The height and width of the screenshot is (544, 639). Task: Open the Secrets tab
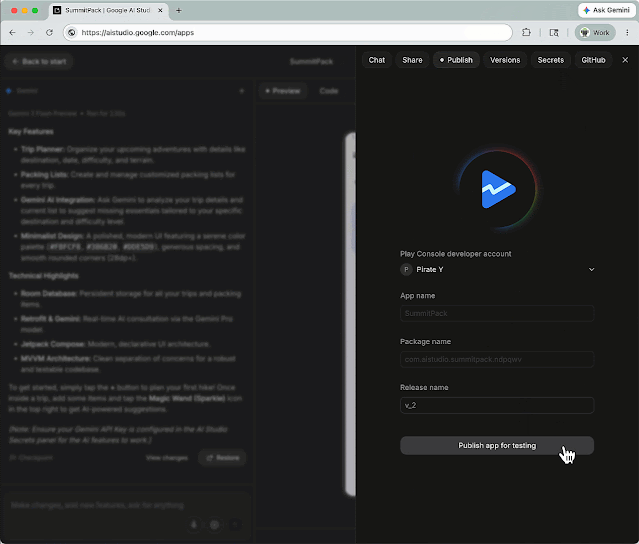pos(551,60)
